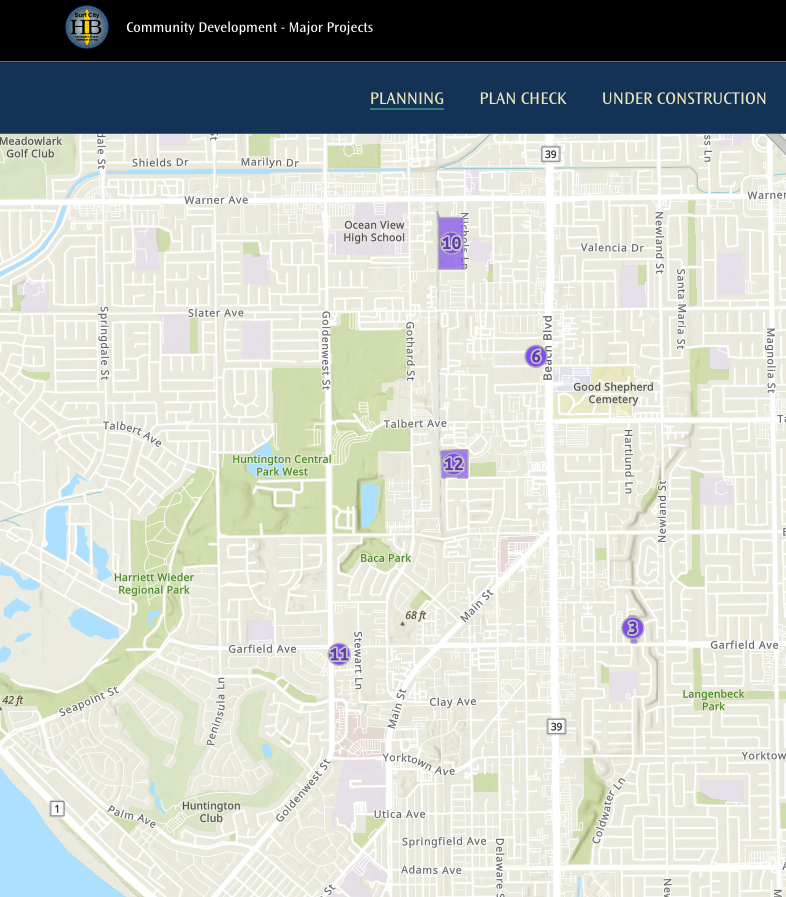This screenshot has width=786, height=897.
Task: Click the 68 ft elevation marker
Action: point(415,616)
